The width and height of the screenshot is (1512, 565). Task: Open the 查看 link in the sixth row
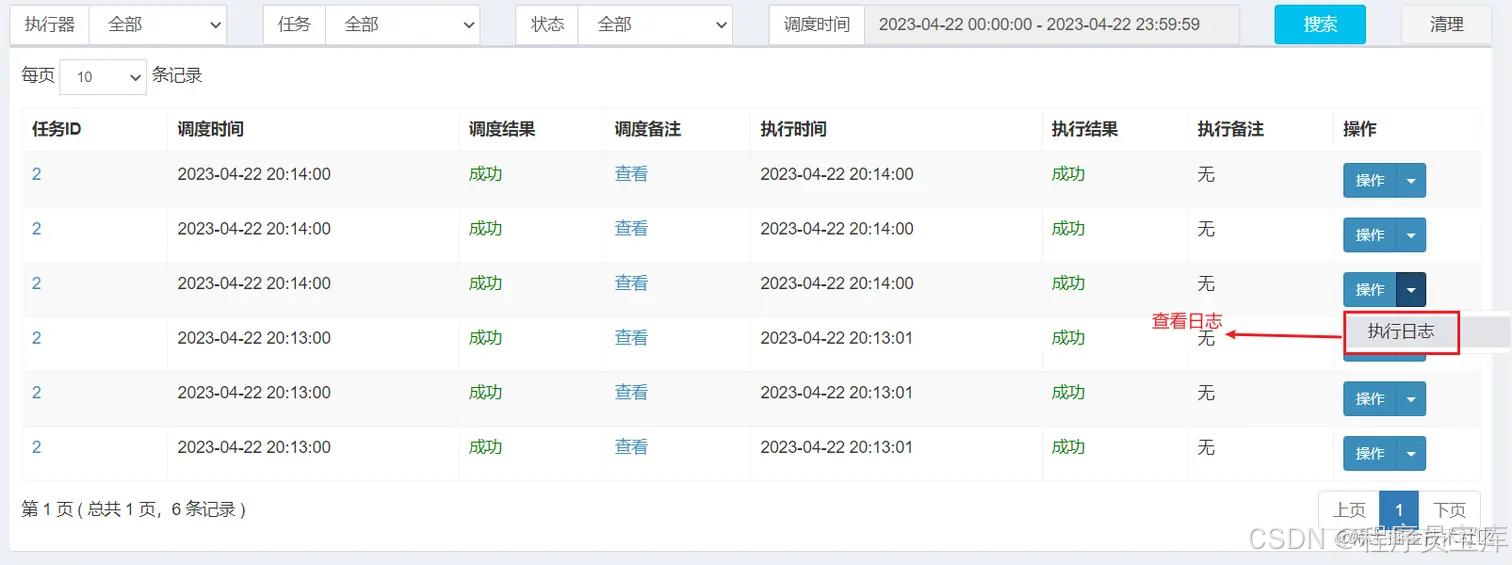(x=631, y=447)
